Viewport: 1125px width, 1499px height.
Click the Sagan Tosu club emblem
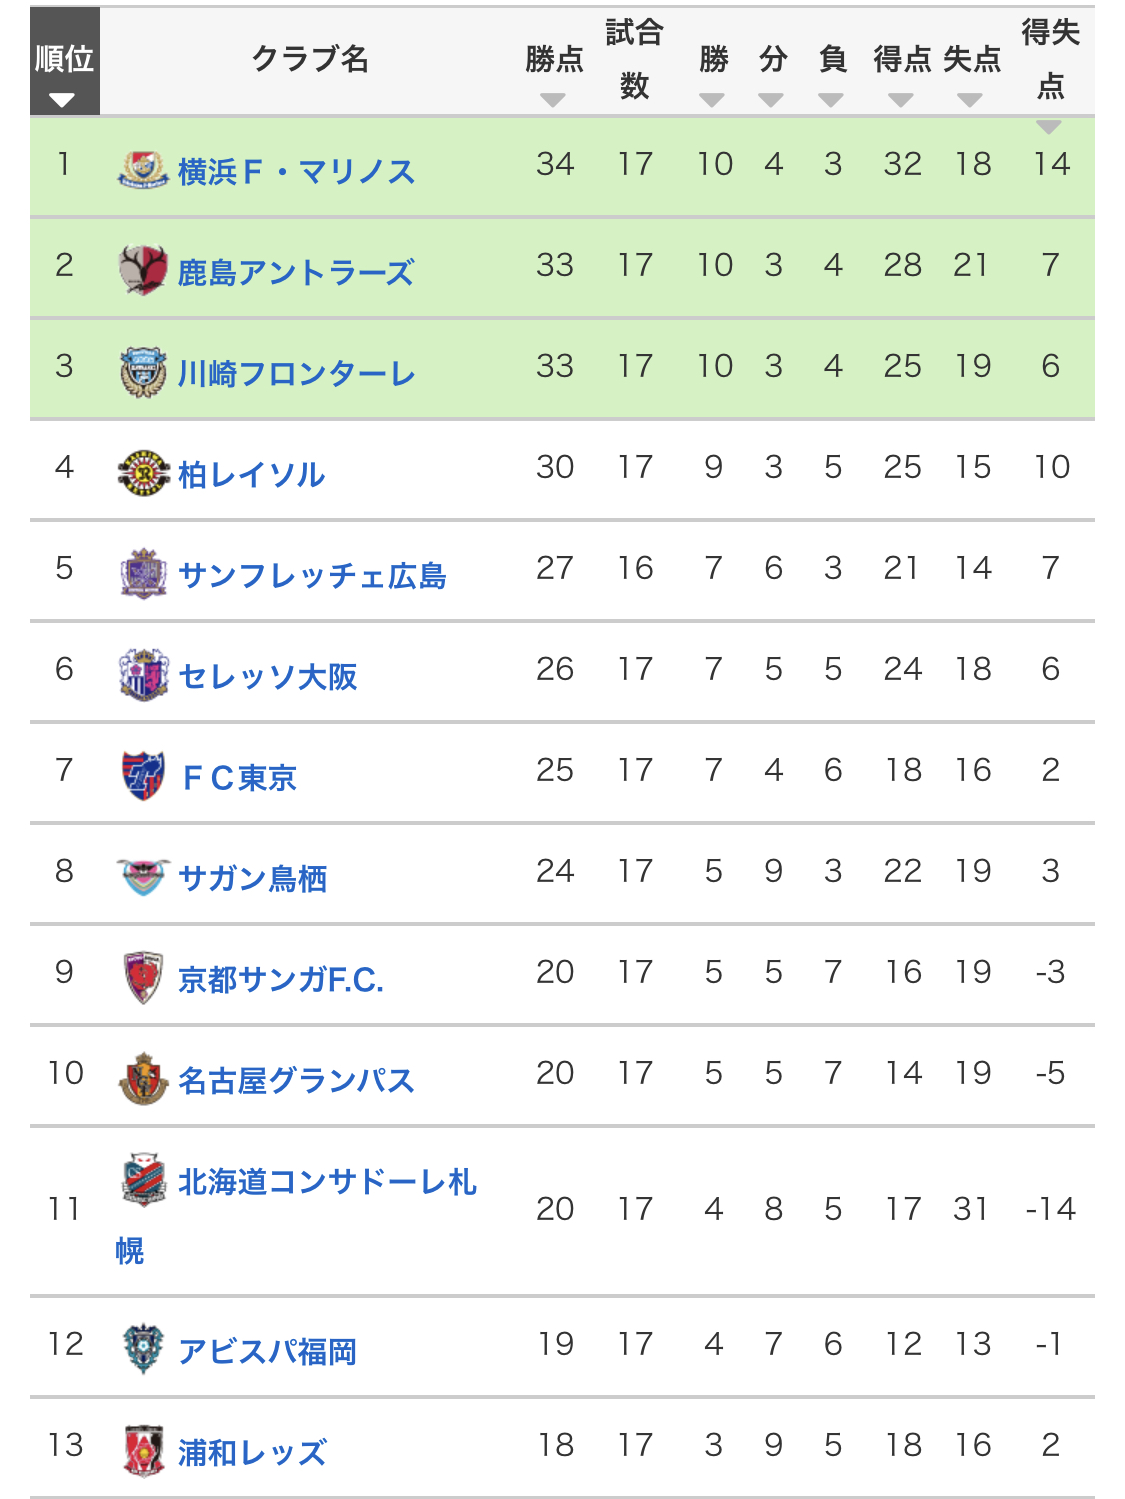click(x=143, y=877)
